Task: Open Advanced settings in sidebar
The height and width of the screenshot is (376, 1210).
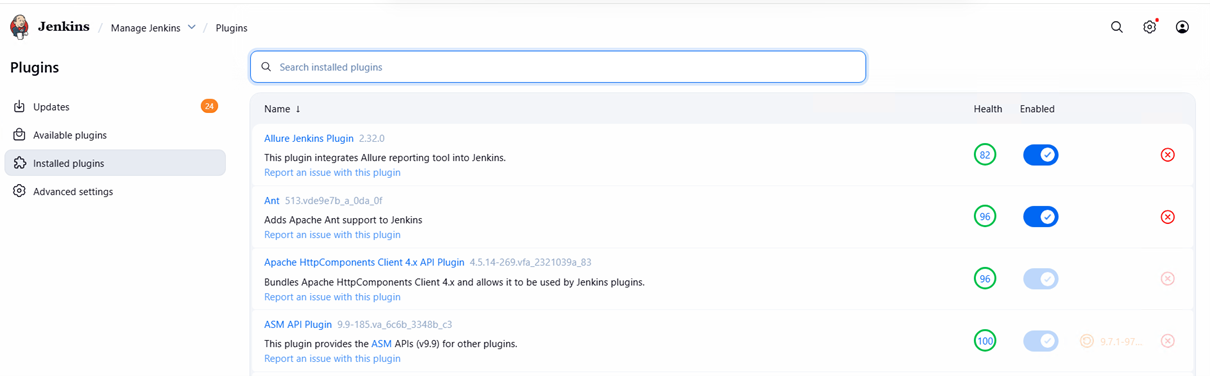Action: pyautogui.click(x=115, y=191)
